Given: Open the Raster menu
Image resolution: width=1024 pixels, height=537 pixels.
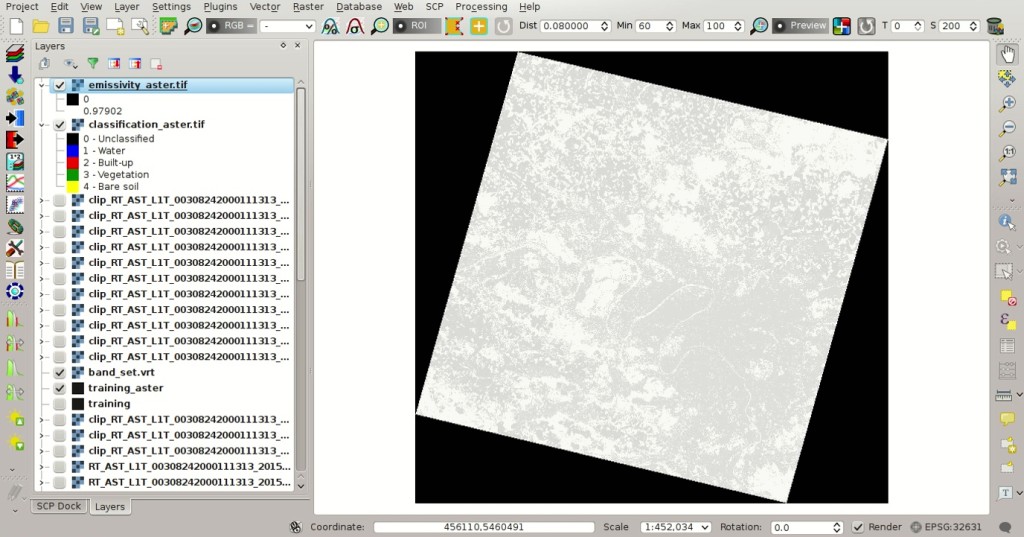Looking at the screenshot, I should 308,7.
